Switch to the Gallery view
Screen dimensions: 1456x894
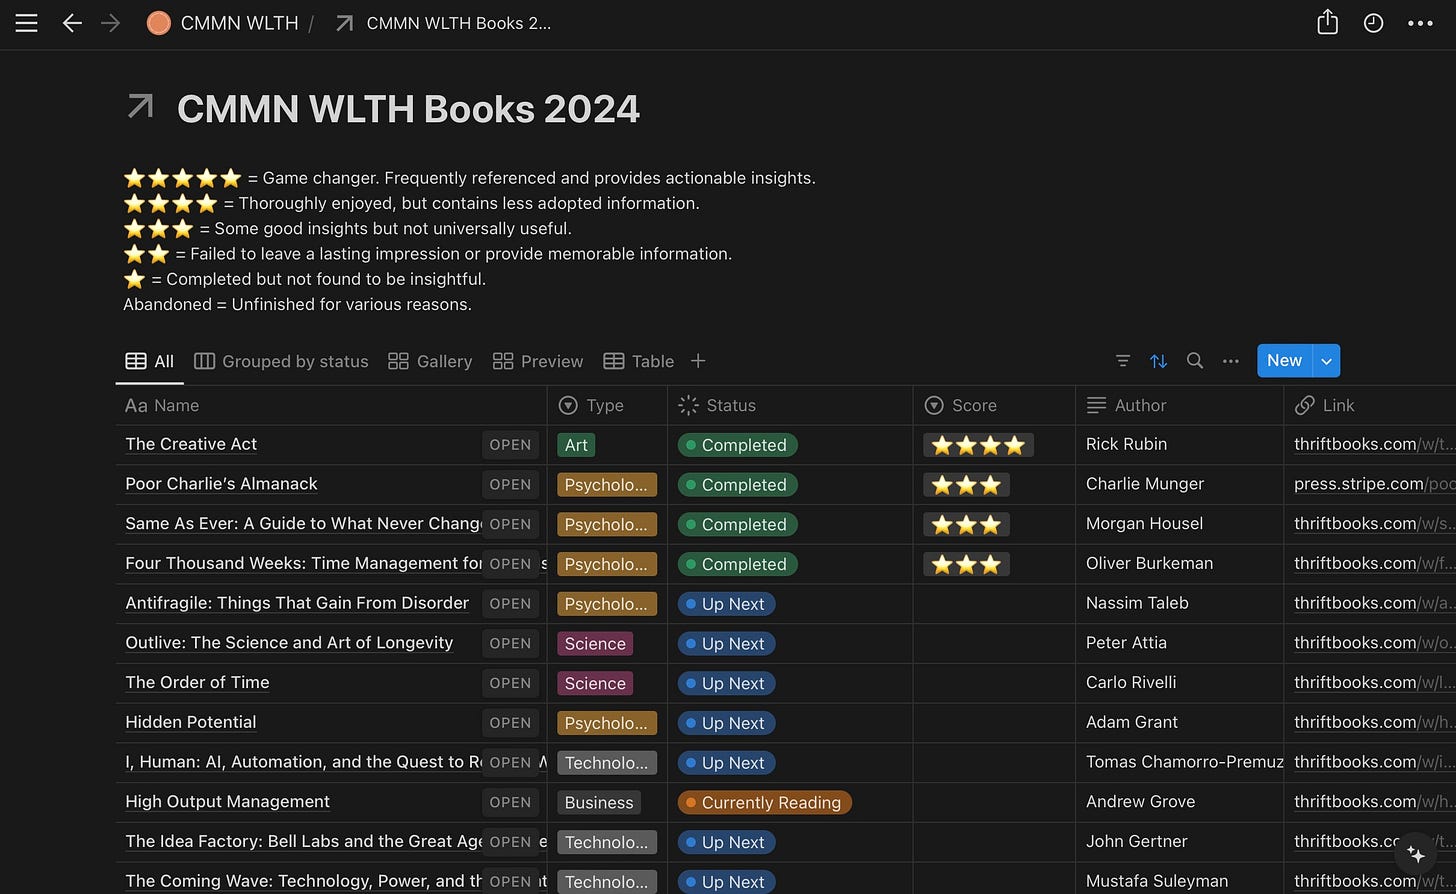(430, 361)
